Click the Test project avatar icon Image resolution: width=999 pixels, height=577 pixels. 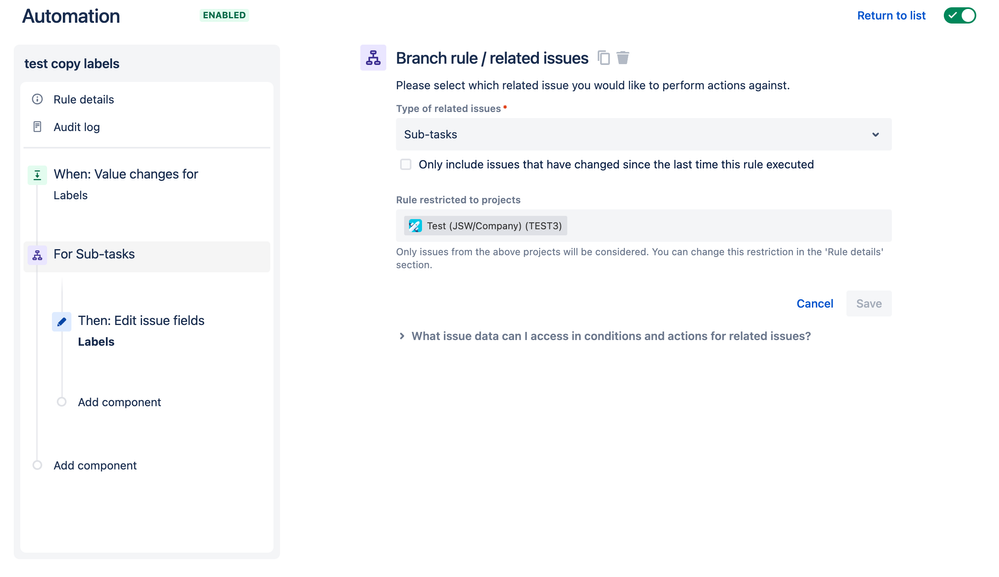click(x=415, y=225)
